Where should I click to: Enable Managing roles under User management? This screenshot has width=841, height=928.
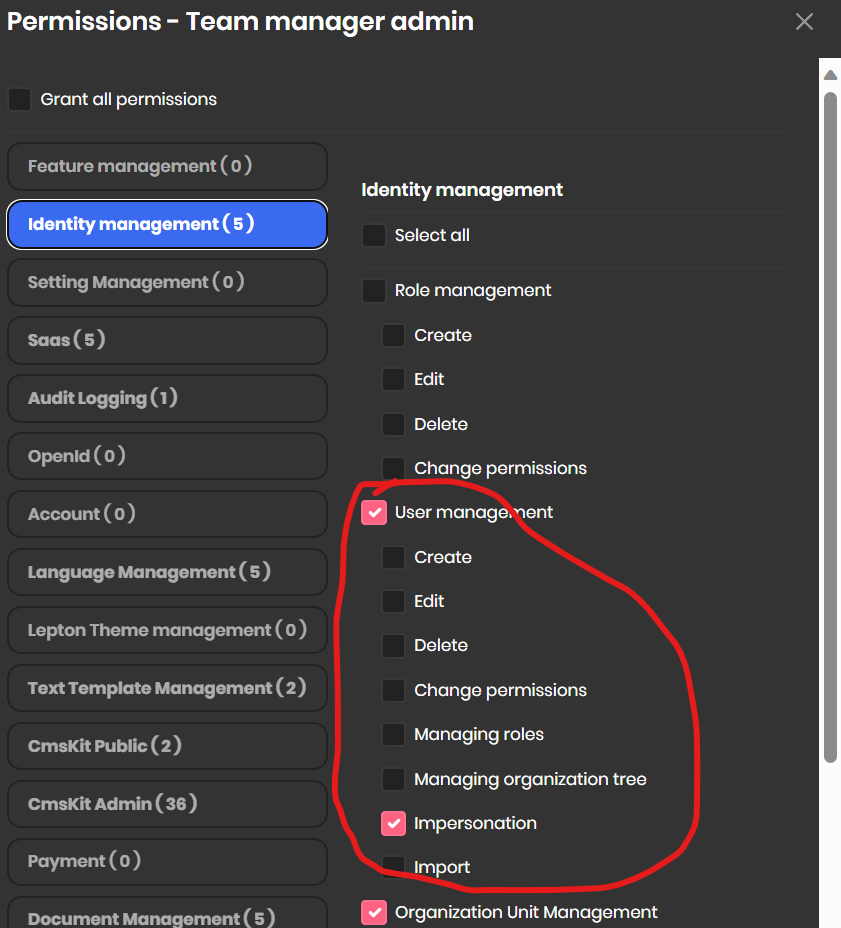pos(394,735)
